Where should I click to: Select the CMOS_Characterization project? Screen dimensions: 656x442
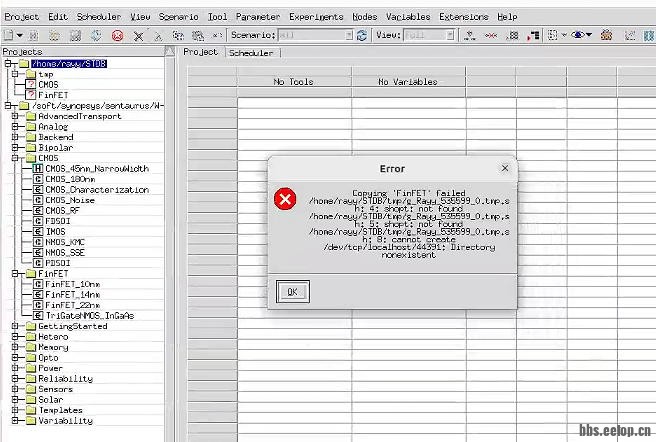(x=96, y=189)
